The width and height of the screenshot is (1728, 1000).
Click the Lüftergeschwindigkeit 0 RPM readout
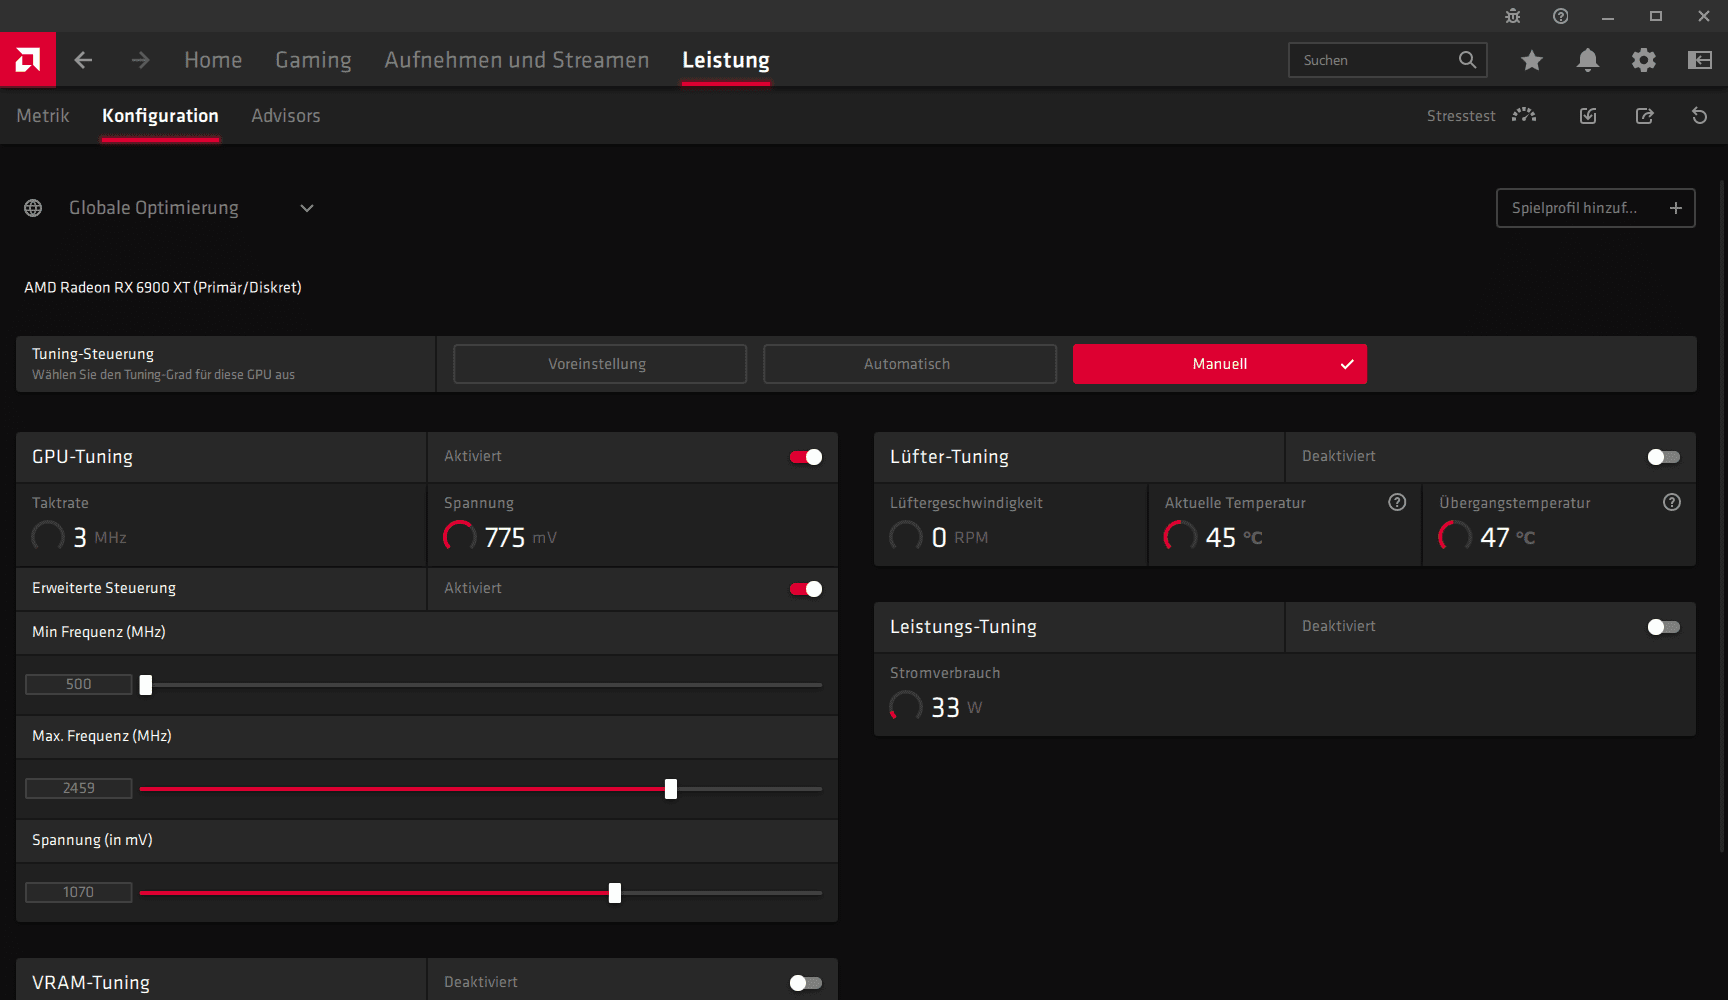tap(939, 537)
